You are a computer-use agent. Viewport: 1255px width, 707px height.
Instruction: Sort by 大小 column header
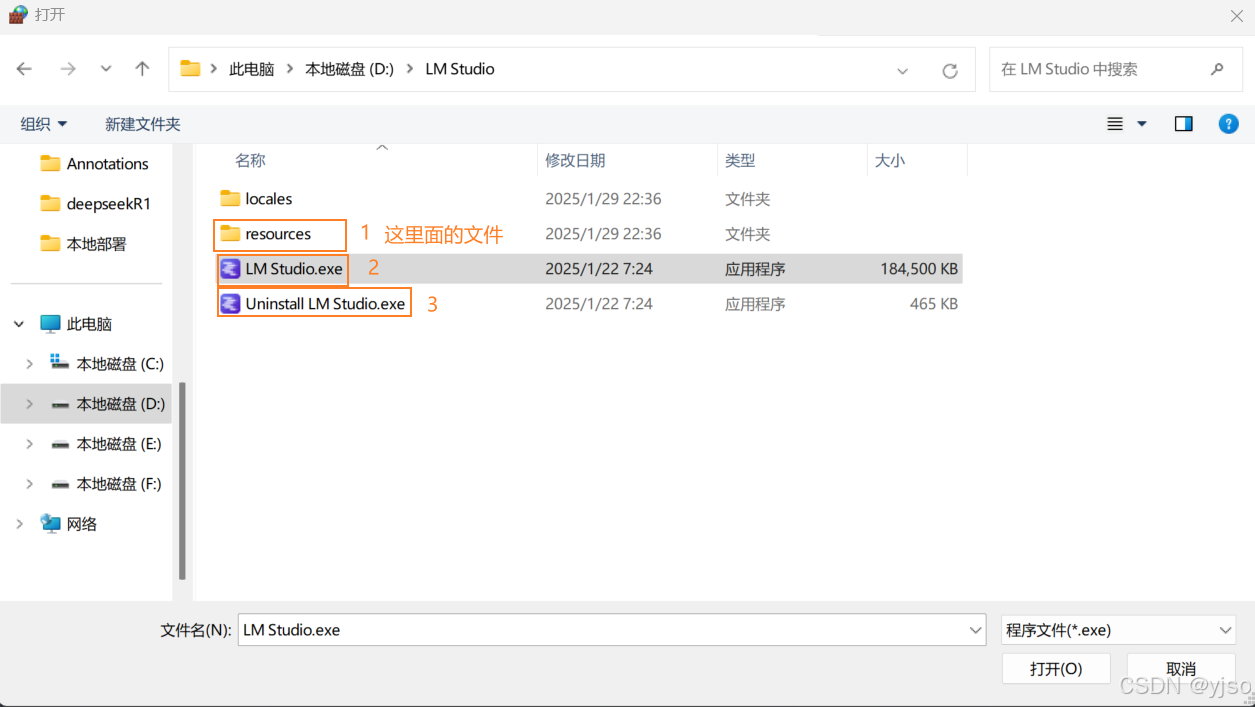890,160
